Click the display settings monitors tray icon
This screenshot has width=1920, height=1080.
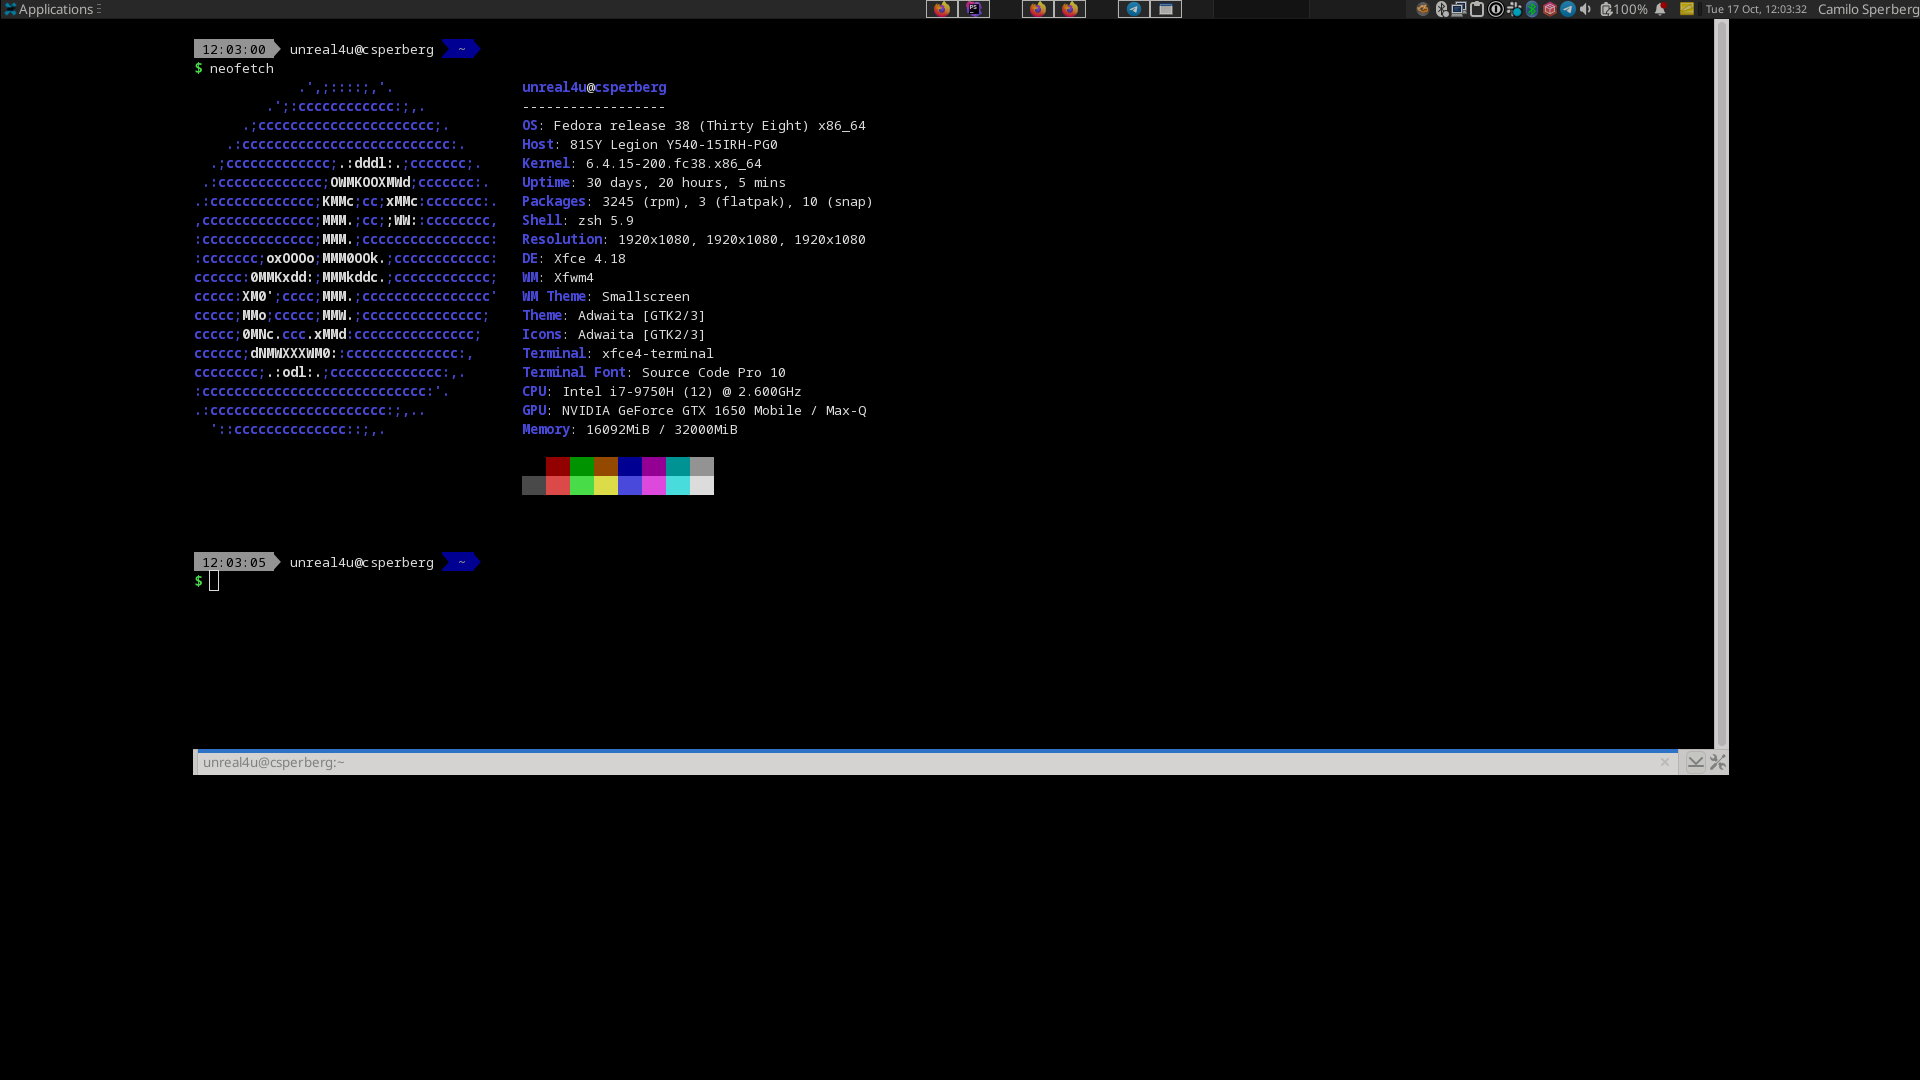click(x=1458, y=9)
